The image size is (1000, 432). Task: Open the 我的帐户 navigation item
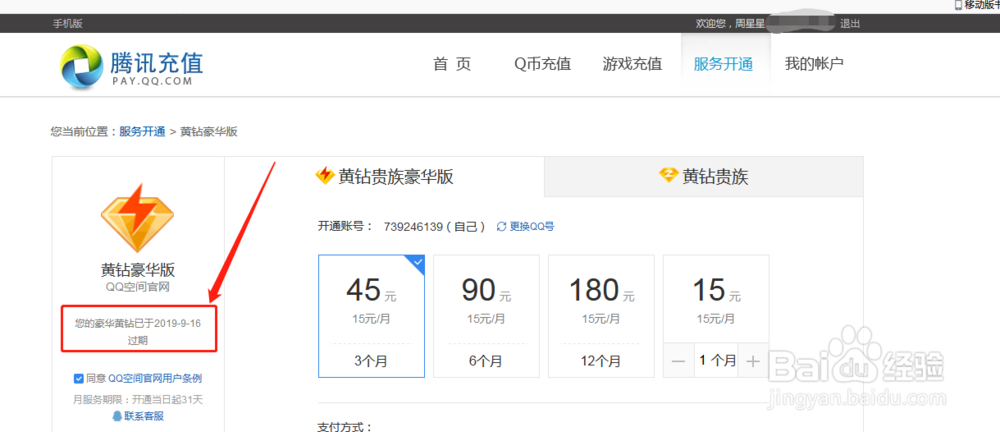click(x=814, y=64)
